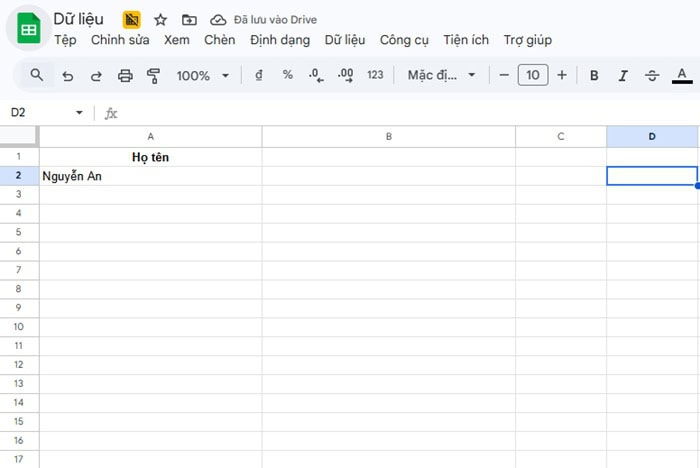Viewport: 700px width, 468px height.
Task: Select cell A2 containing Nguyễn An
Action: pos(150,176)
